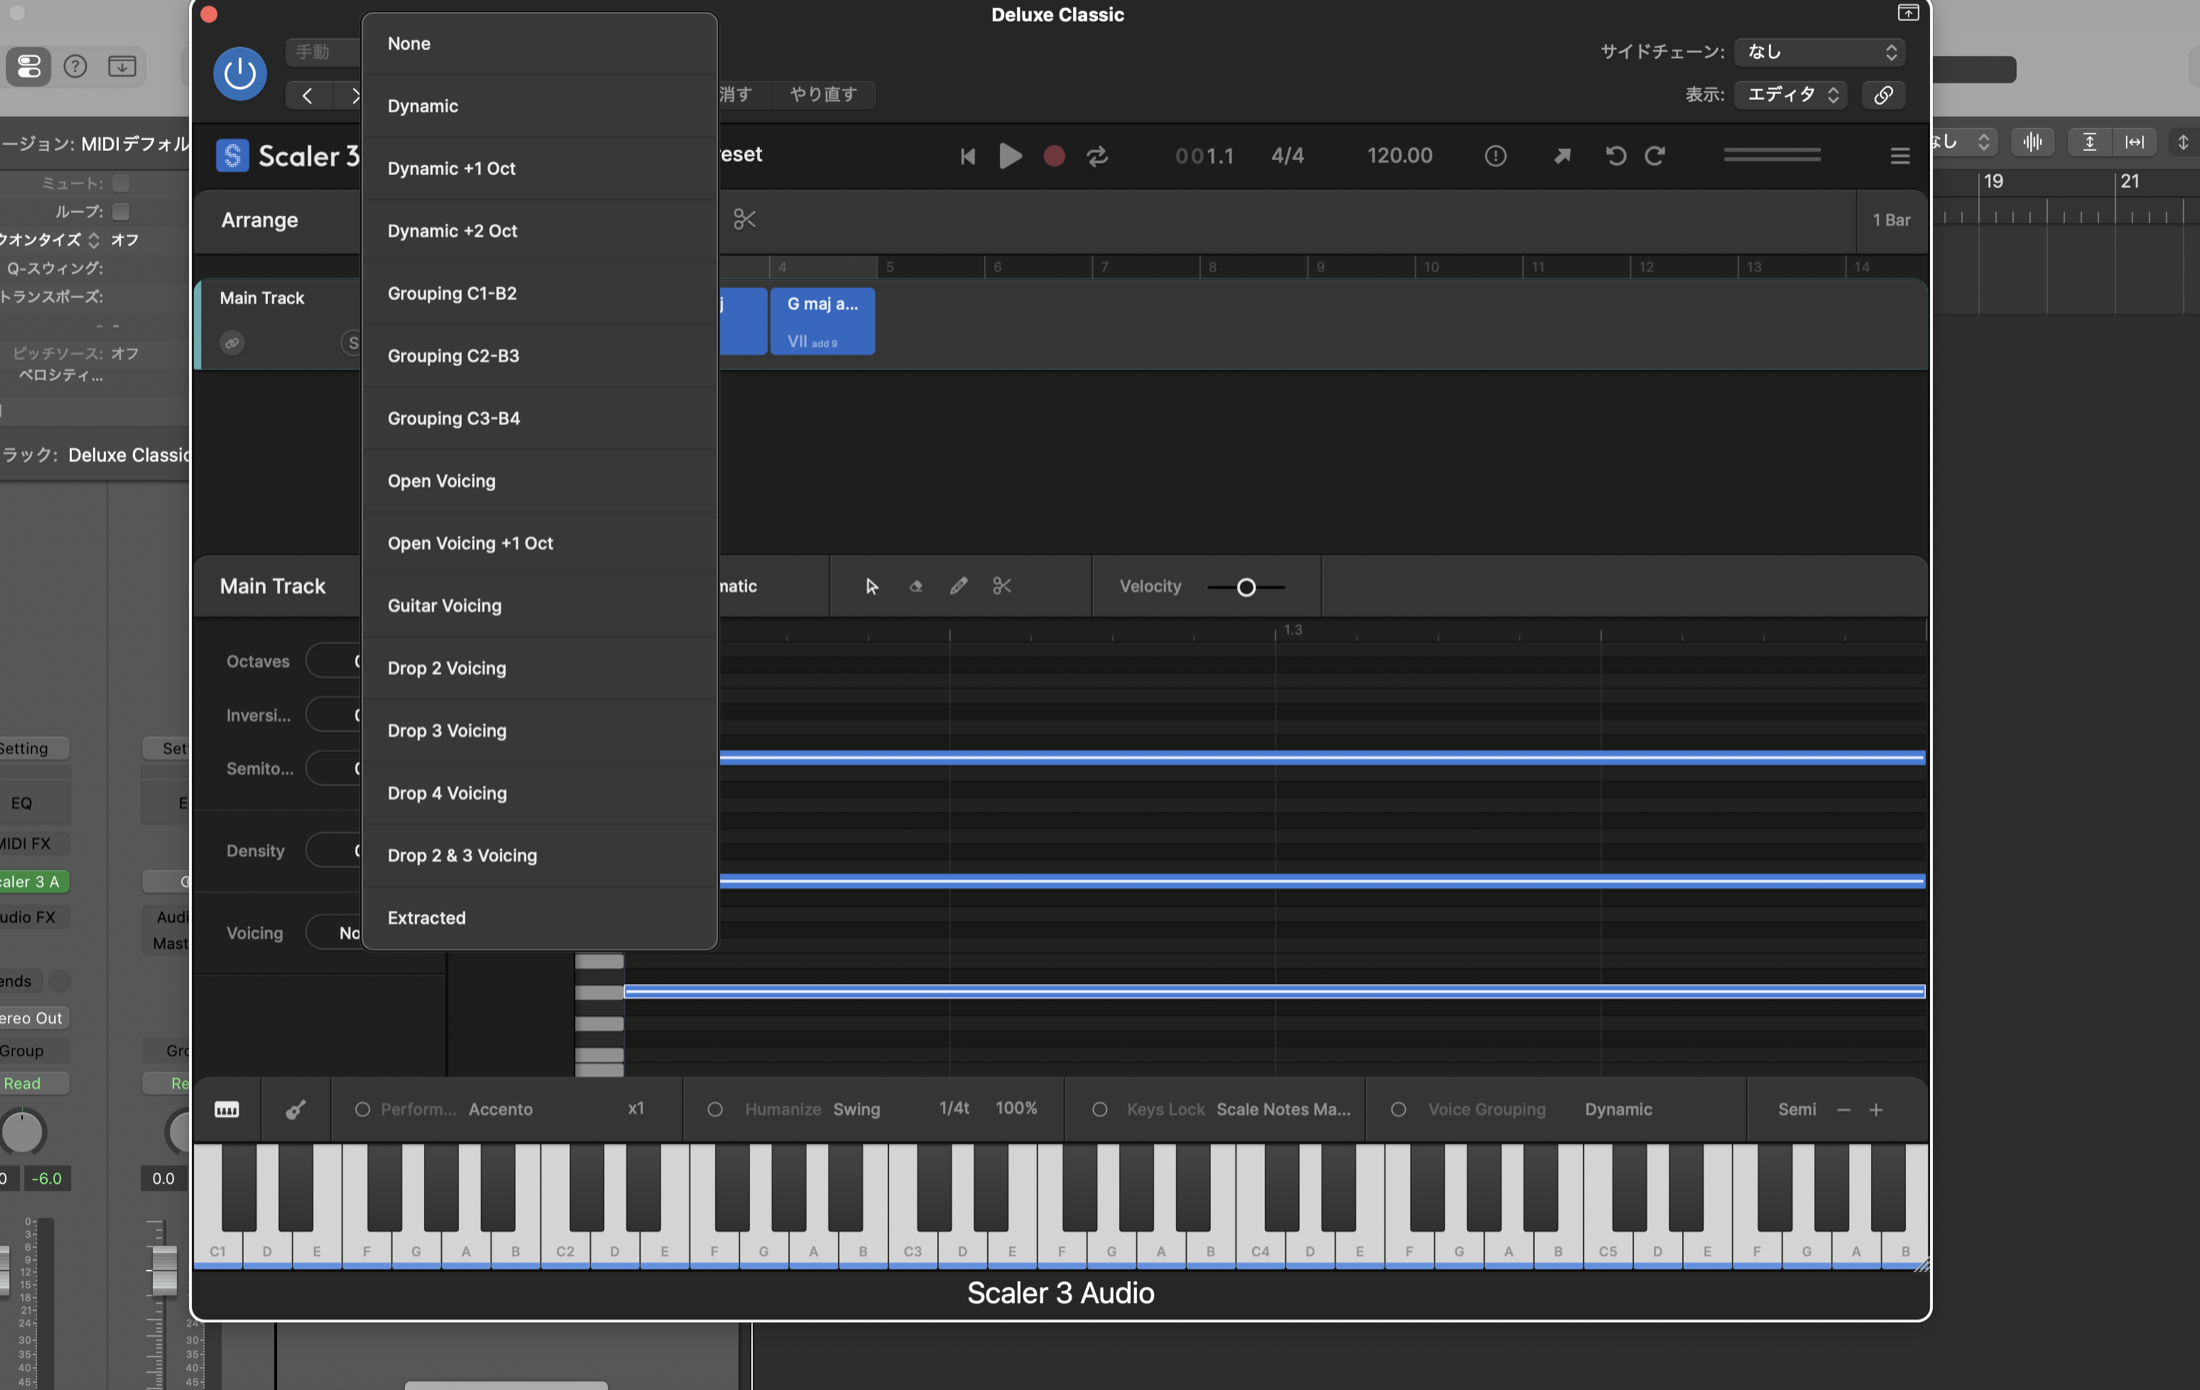2200x1390 pixels.
Task: Undo the last action in Scaler
Action: 1615,156
